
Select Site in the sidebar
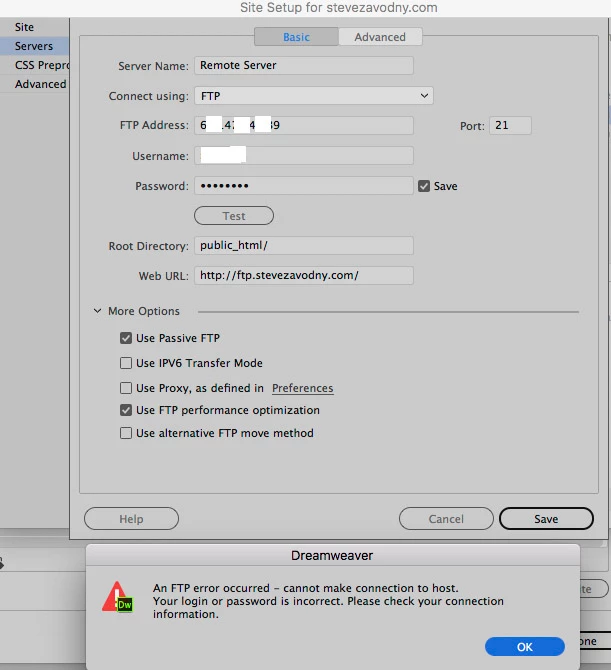pyautogui.click(x=34, y=27)
